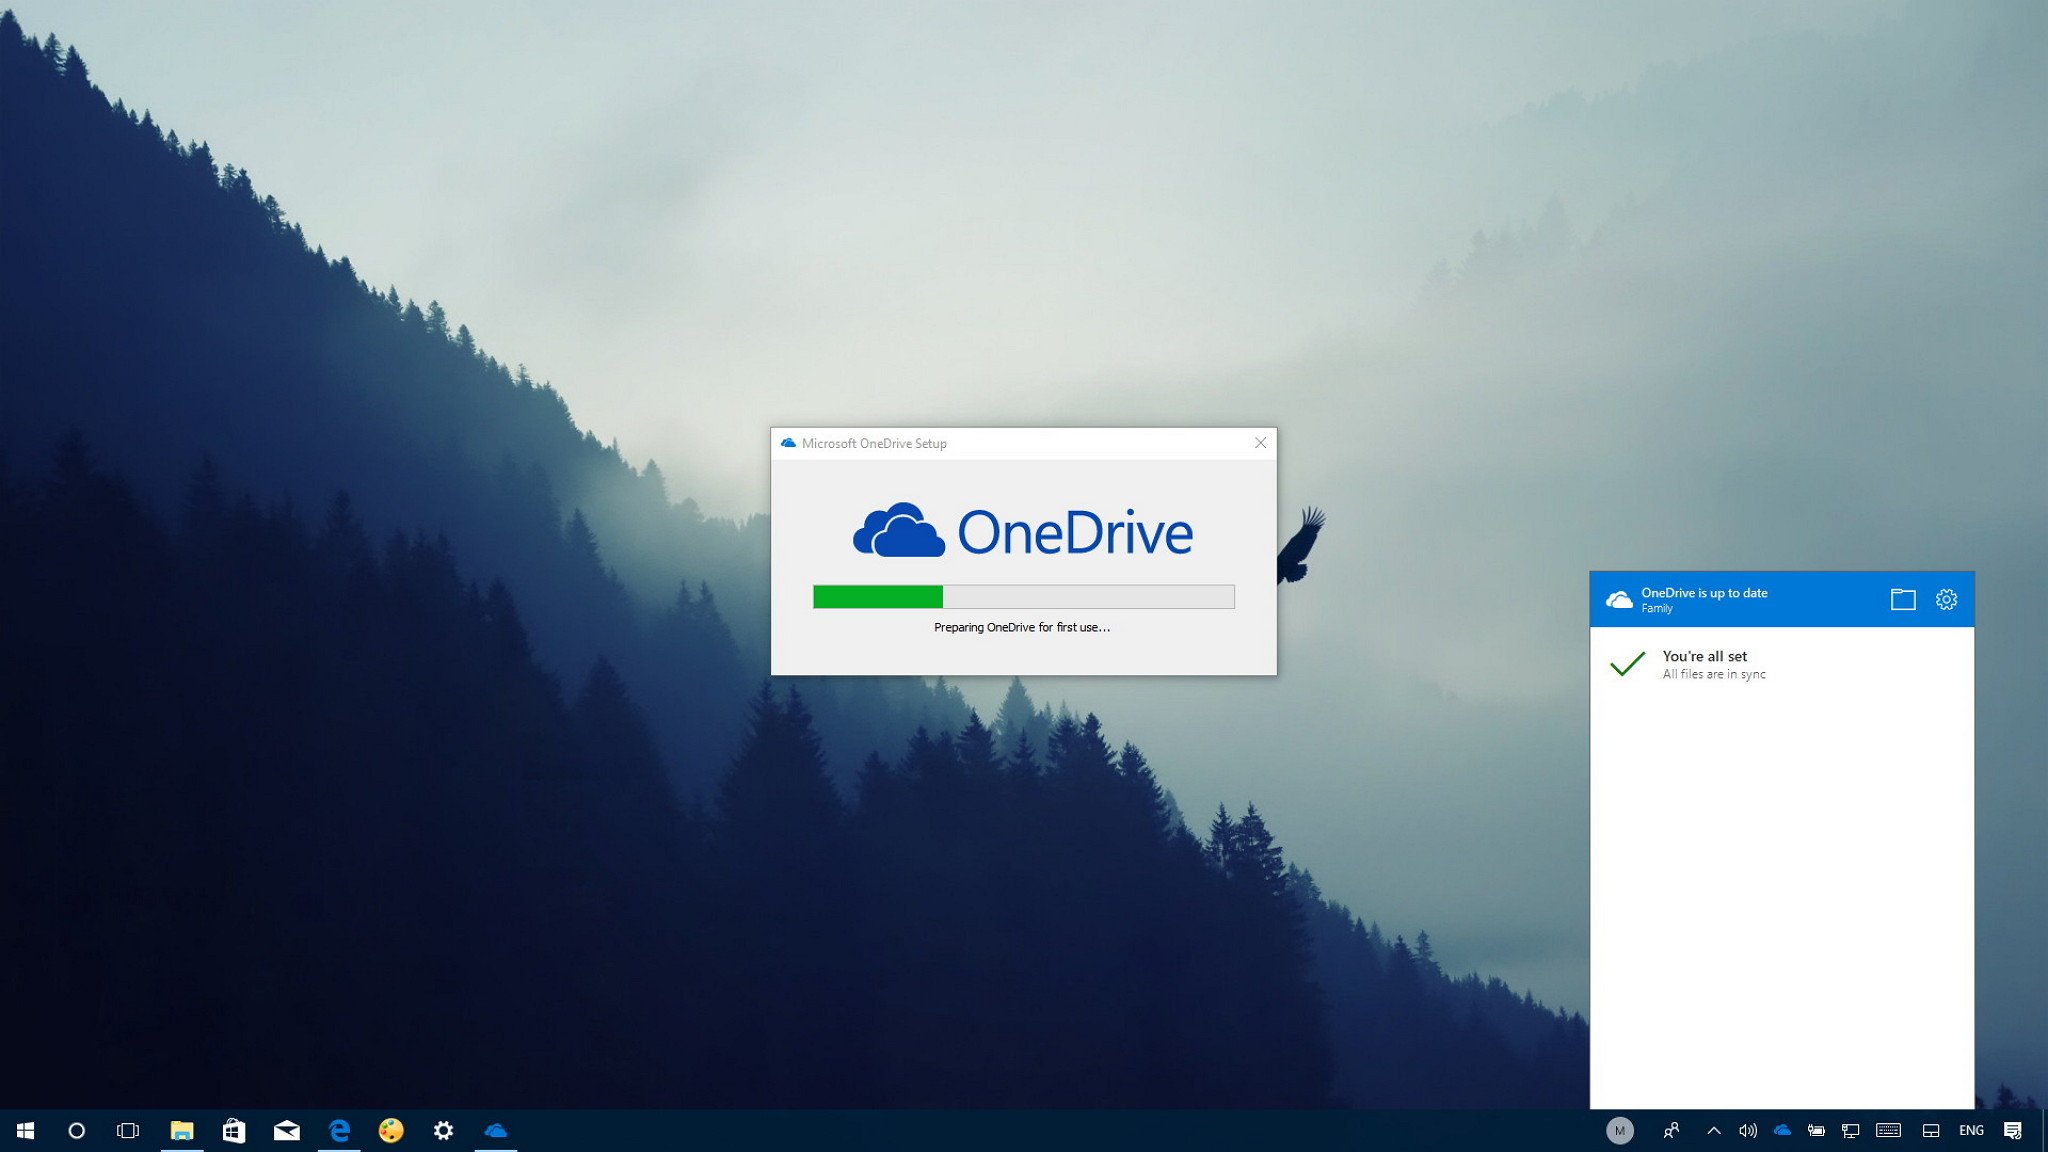Viewport: 2048px width, 1152px height.
Task: Switch input language via ENG indicator
Action: click(x=1971, y=1130)
